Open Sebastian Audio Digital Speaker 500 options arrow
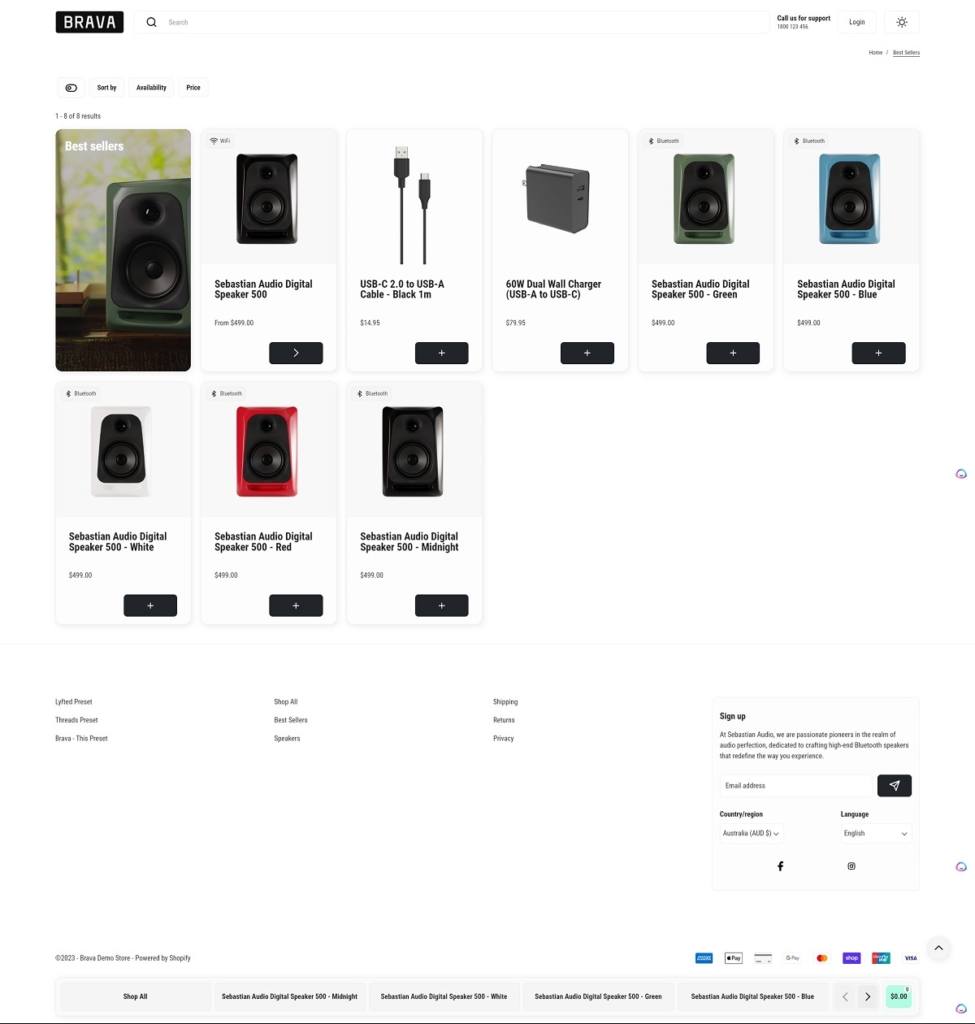Screen dimensions: 975x1024 (x=296, y=353)
